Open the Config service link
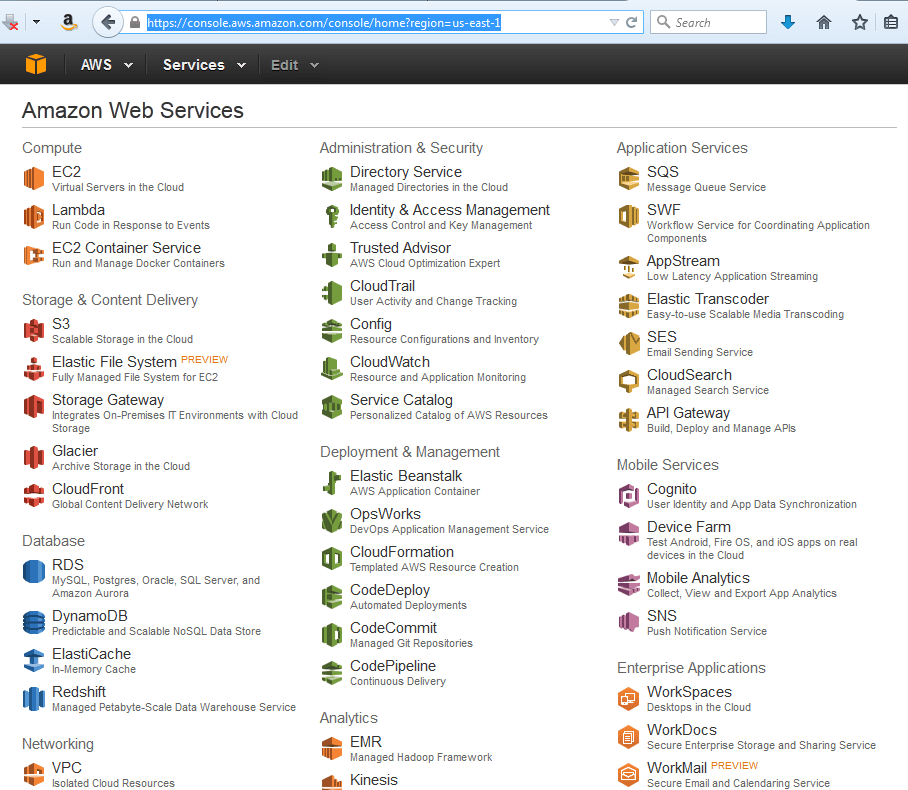 coord(371,324)
